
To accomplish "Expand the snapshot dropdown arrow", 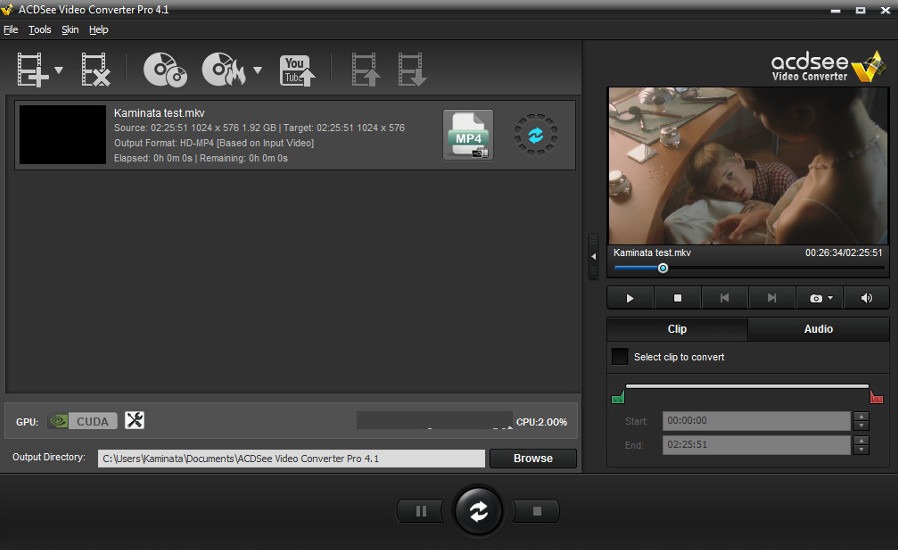I will (830, 298).
